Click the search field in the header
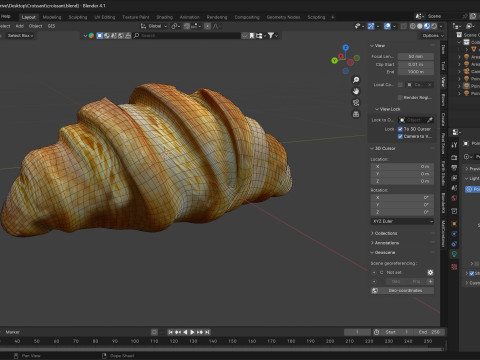Viewport: 480px width, 360px height. pyautogui.click(x=187, y=36)
